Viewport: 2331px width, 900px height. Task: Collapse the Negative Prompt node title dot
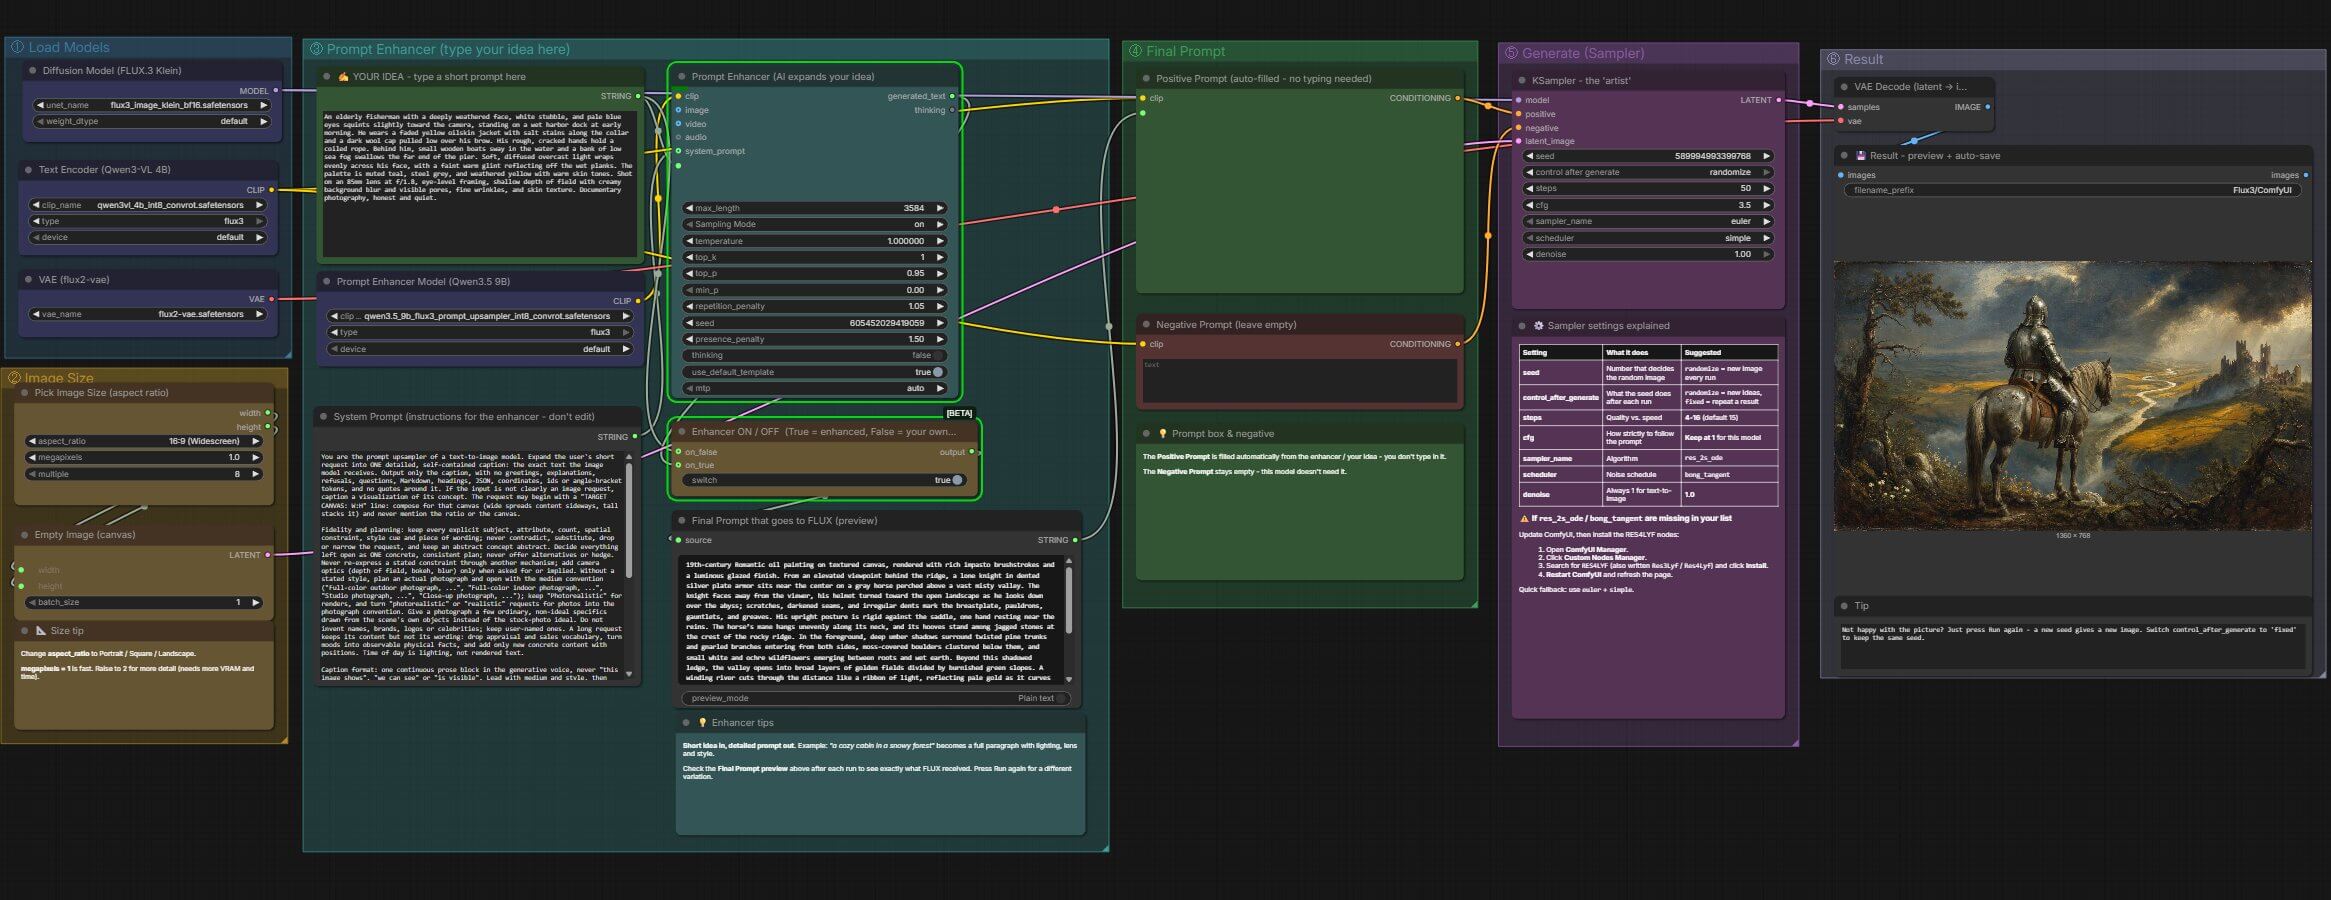click(x=1146, y=325)
